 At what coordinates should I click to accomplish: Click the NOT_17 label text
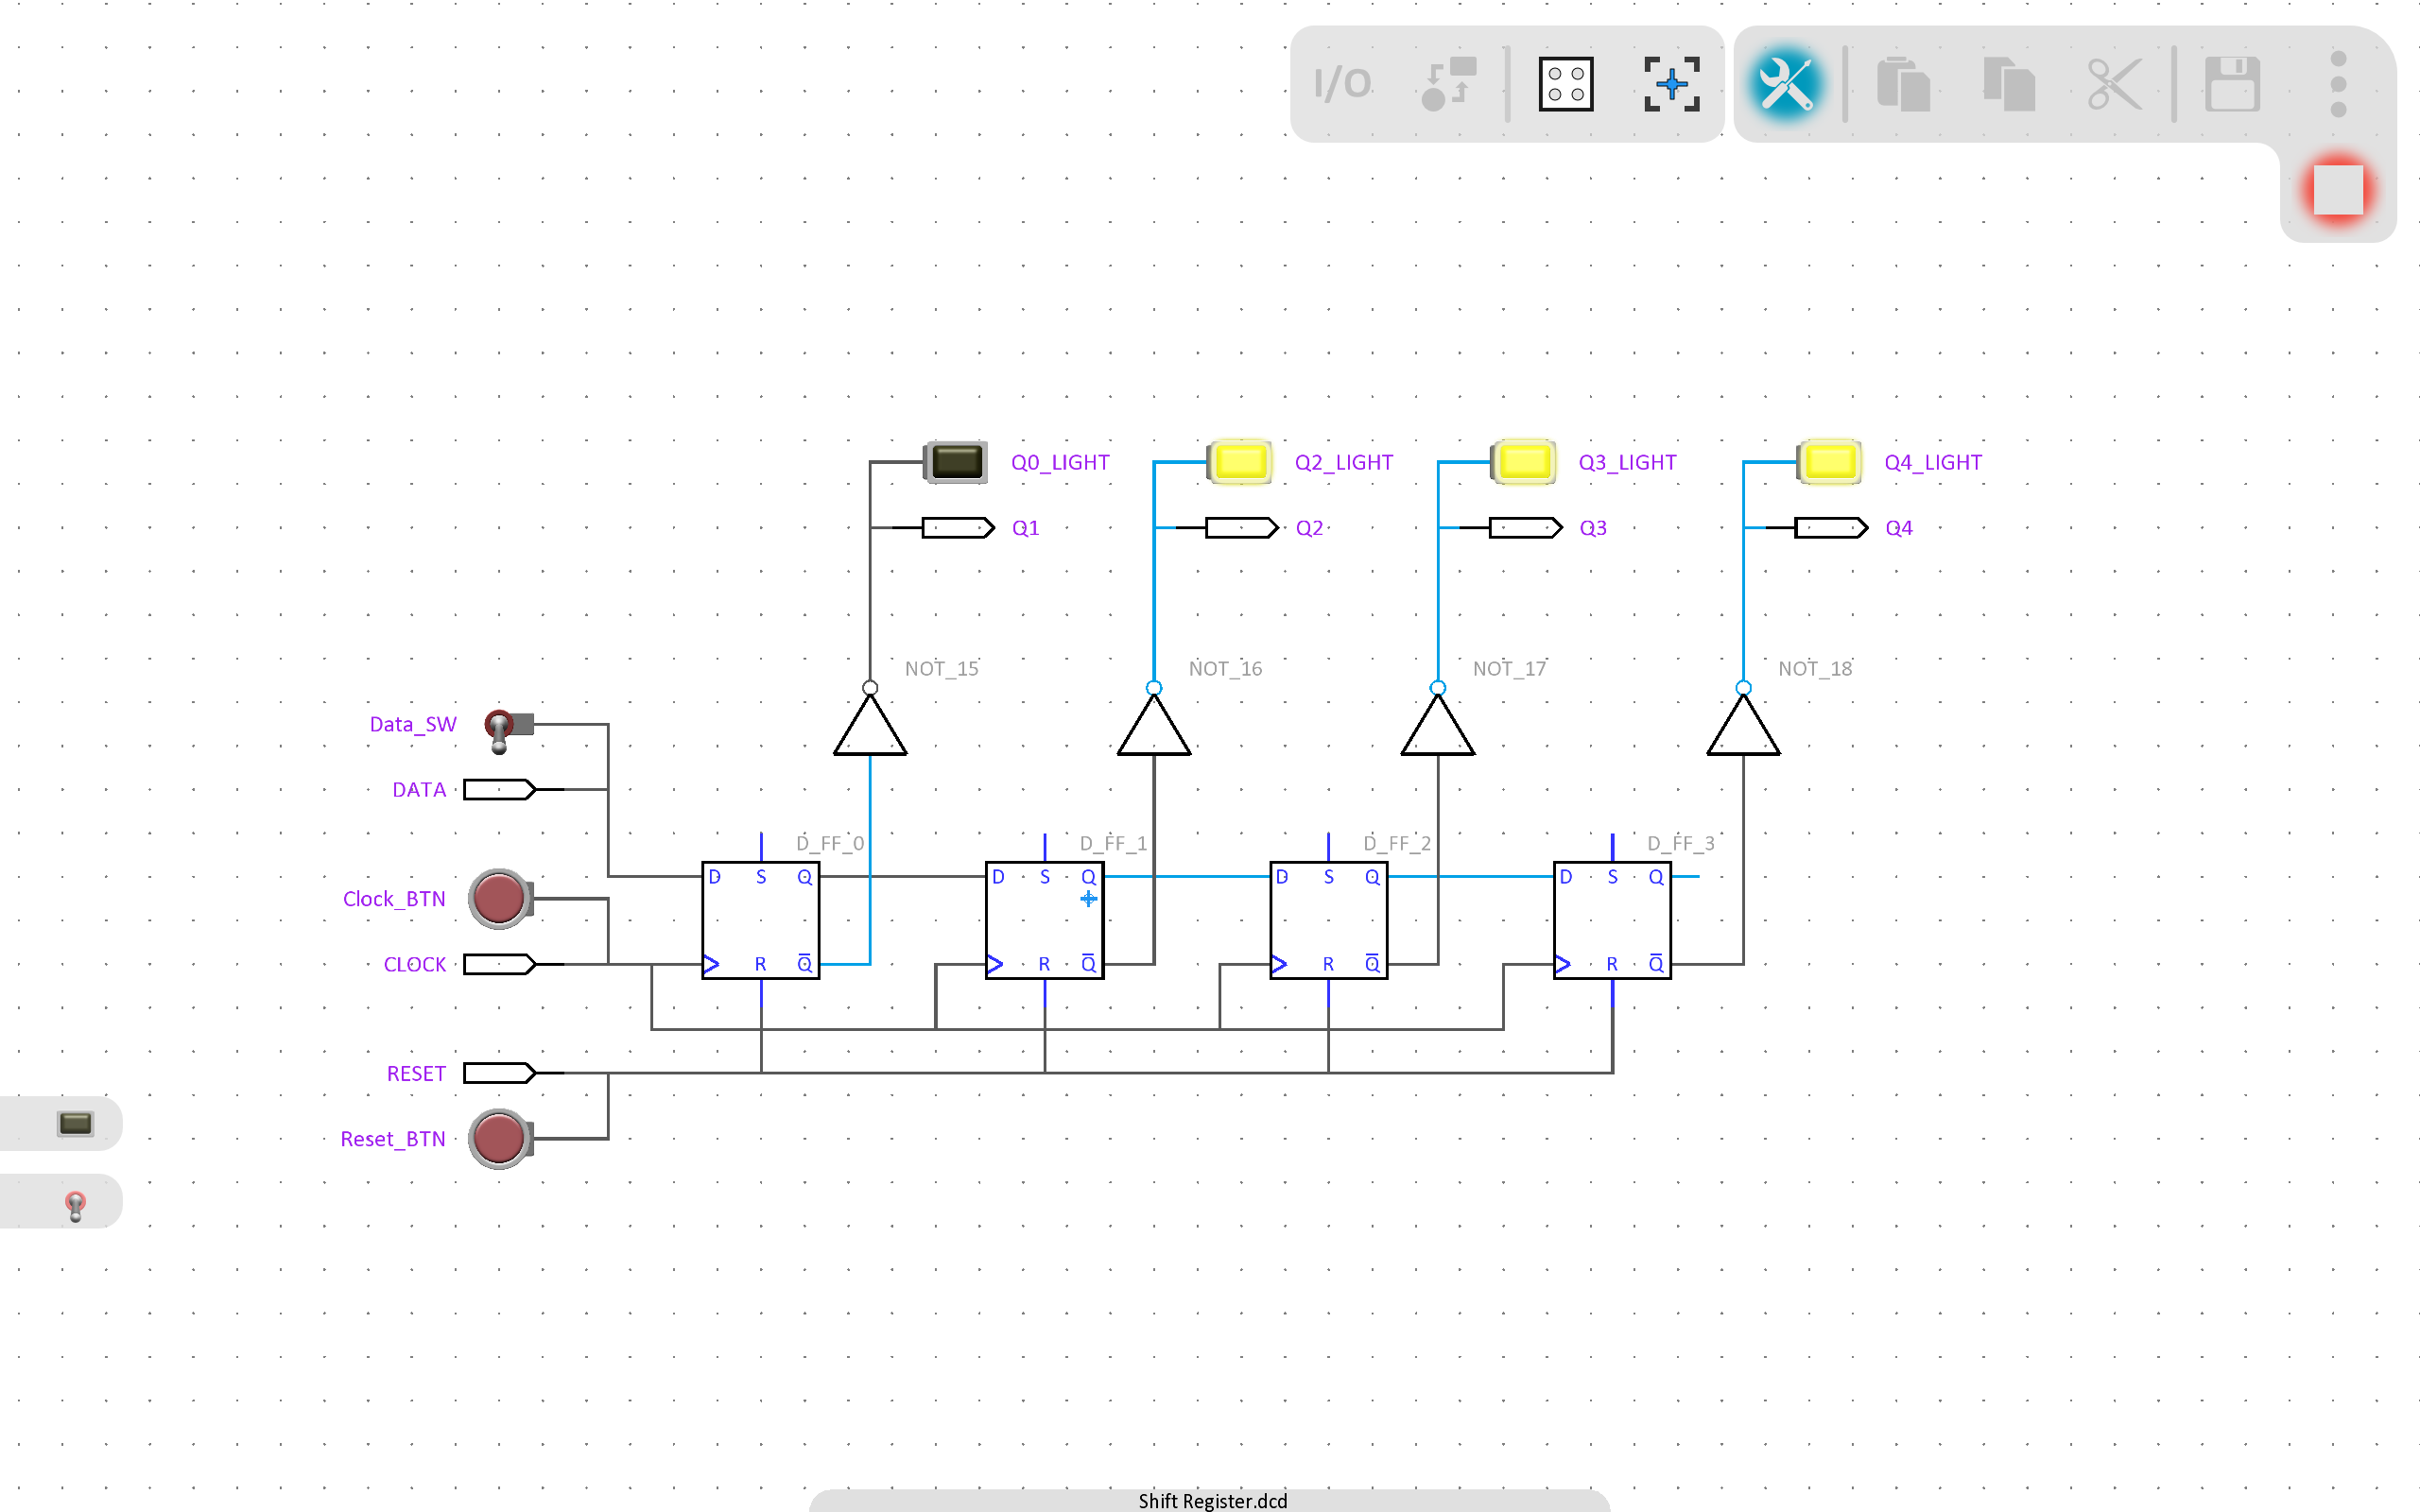pyautogui.click(x=1509, y=669)
